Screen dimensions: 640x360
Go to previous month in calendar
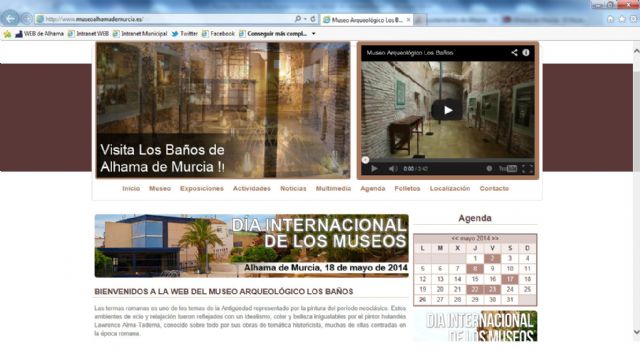455,238
